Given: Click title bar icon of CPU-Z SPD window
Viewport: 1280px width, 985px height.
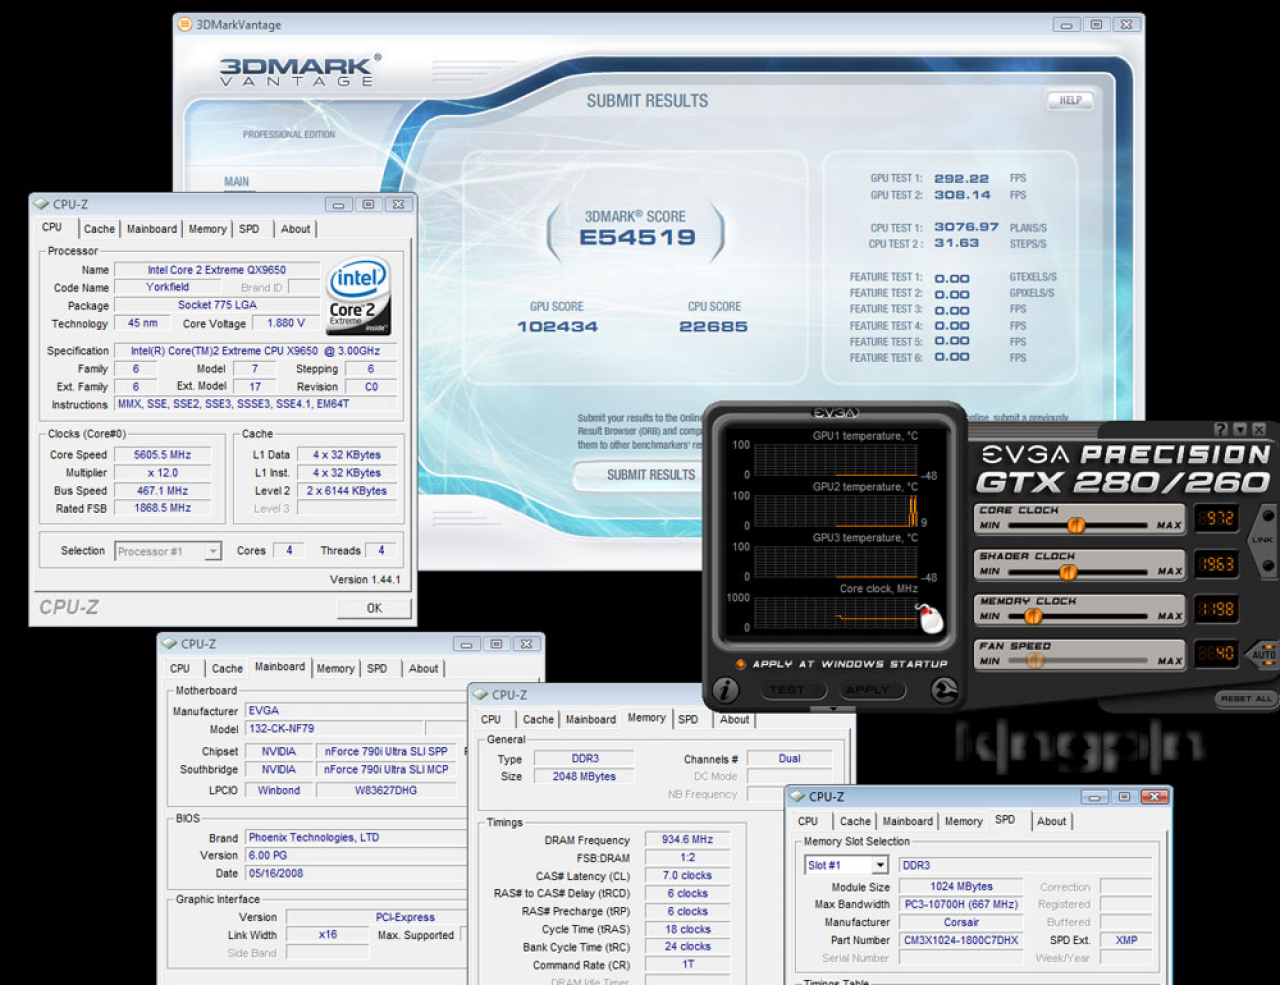Looking at the screenshot, I should (797, 797).
